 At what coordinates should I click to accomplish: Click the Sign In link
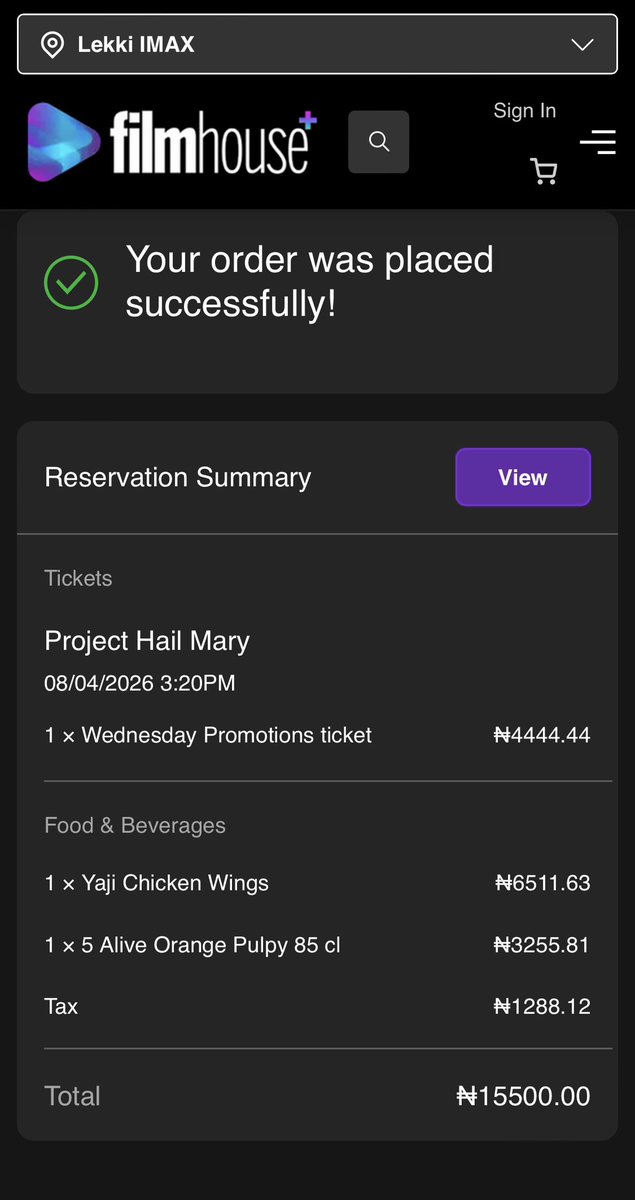coord(524,111)
